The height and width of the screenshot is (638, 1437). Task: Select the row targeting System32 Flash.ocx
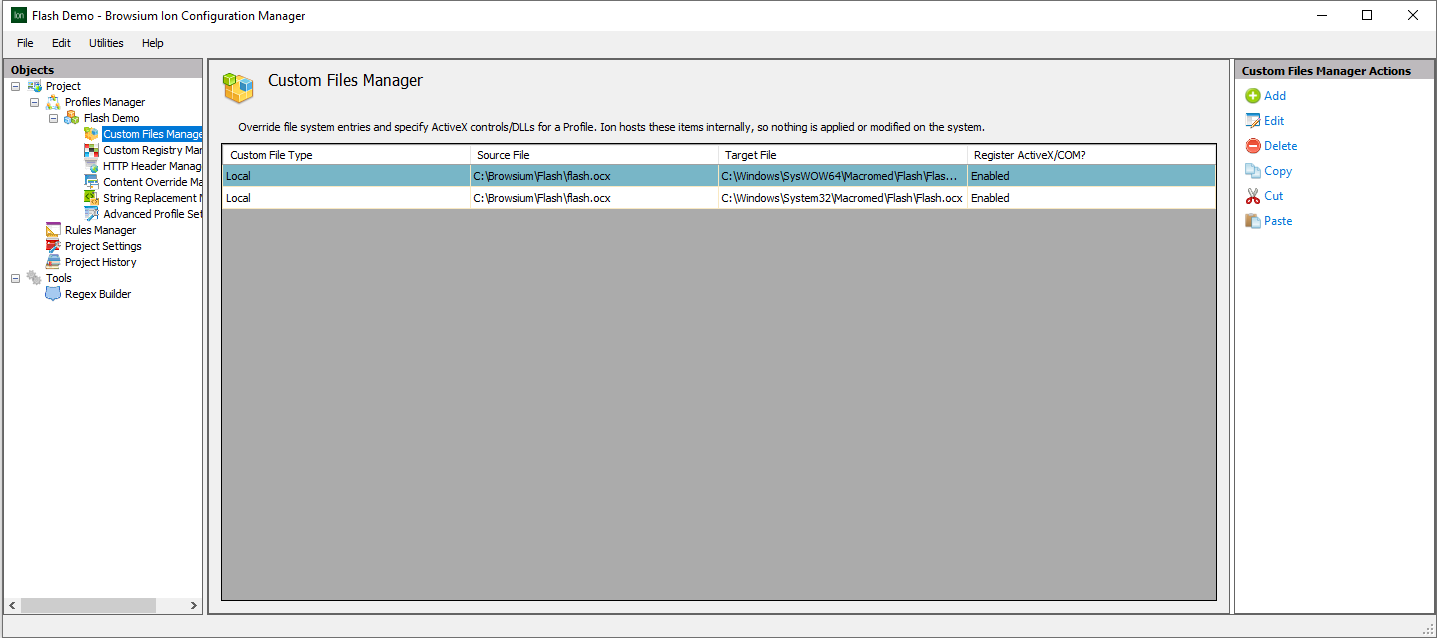[x=719, y=198]
